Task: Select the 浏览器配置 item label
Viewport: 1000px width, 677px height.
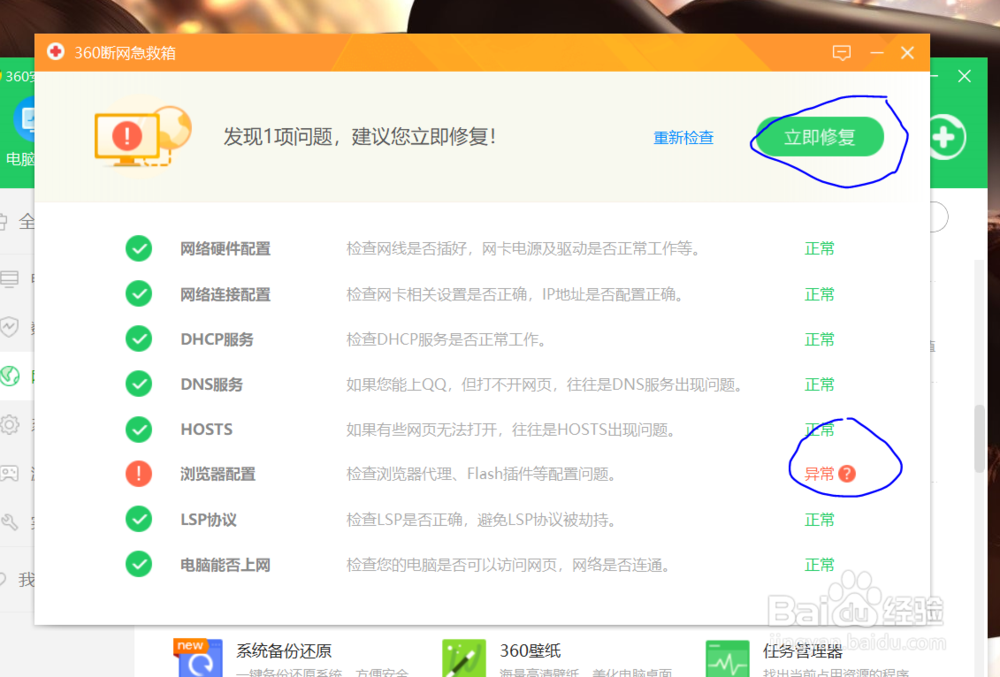Action: tap(217, 474)
